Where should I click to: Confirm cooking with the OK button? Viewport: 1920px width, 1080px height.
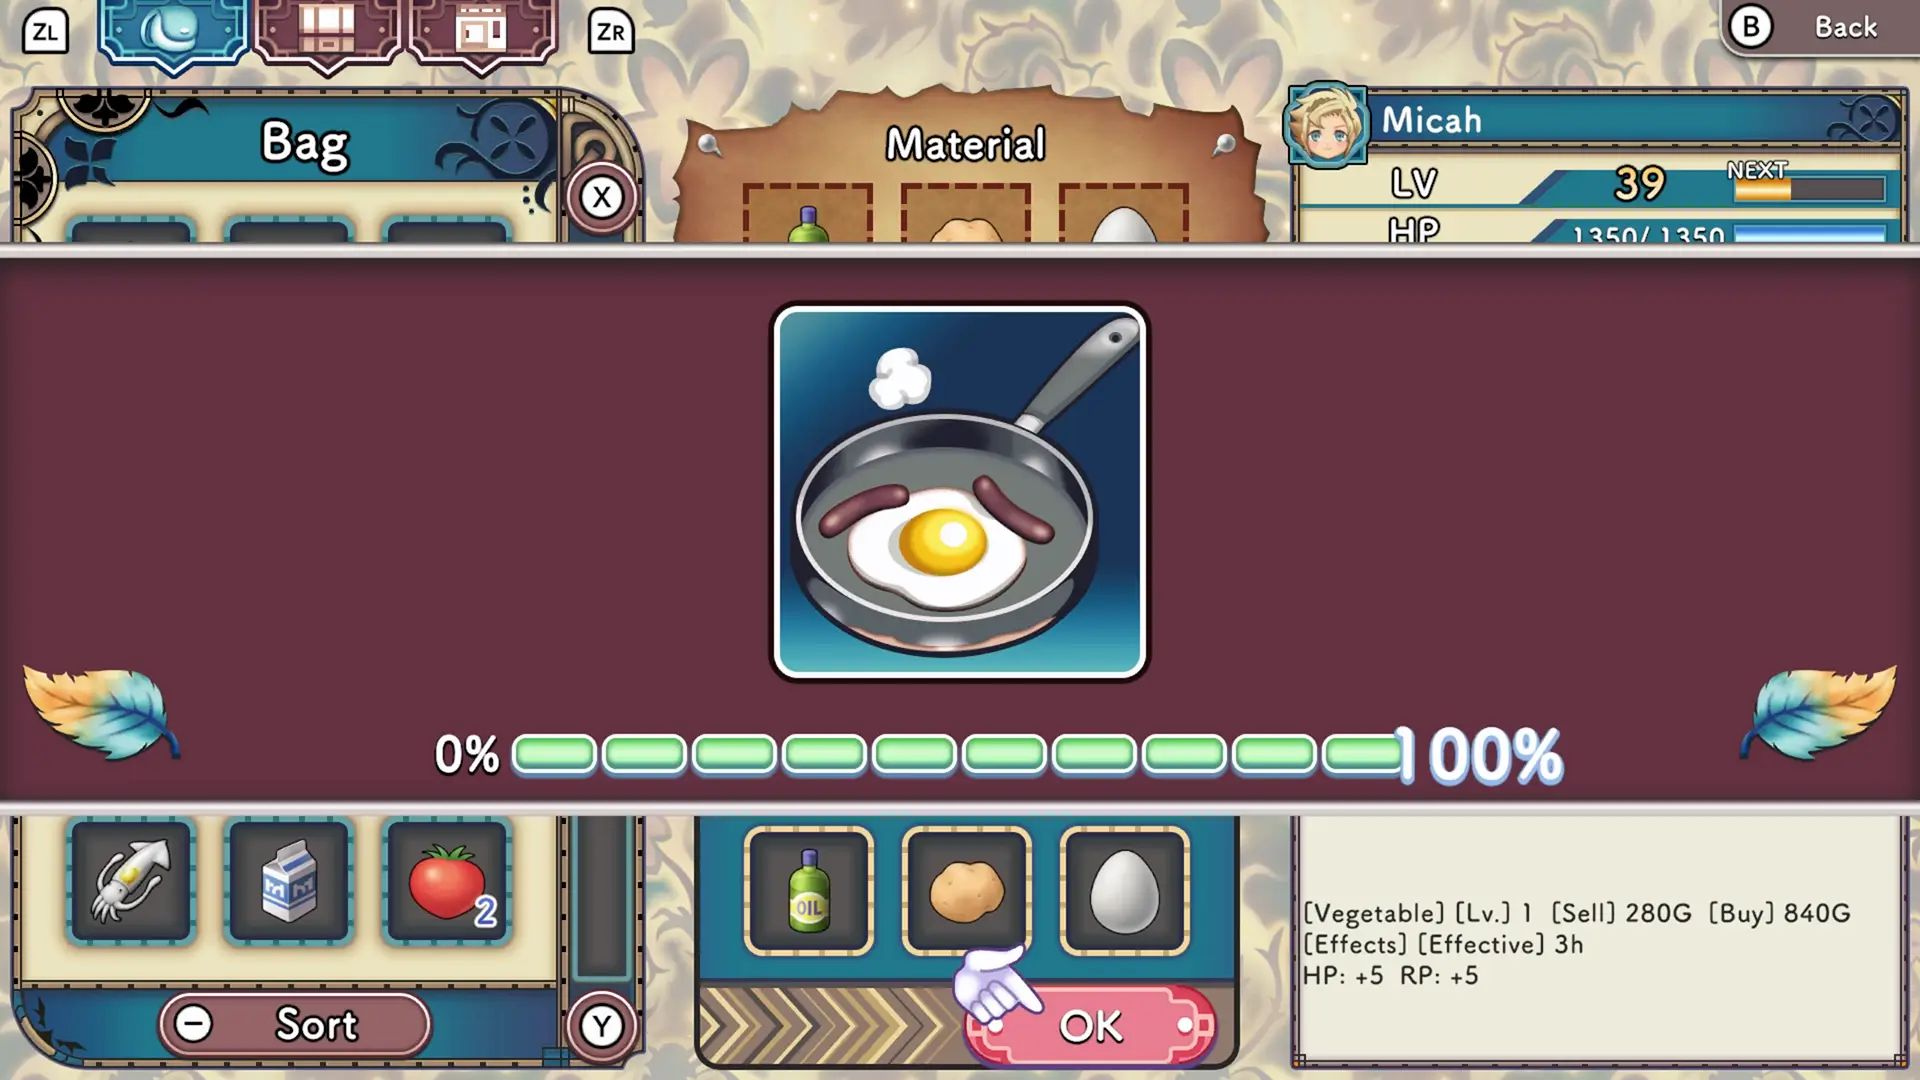pos(1090,1025)
